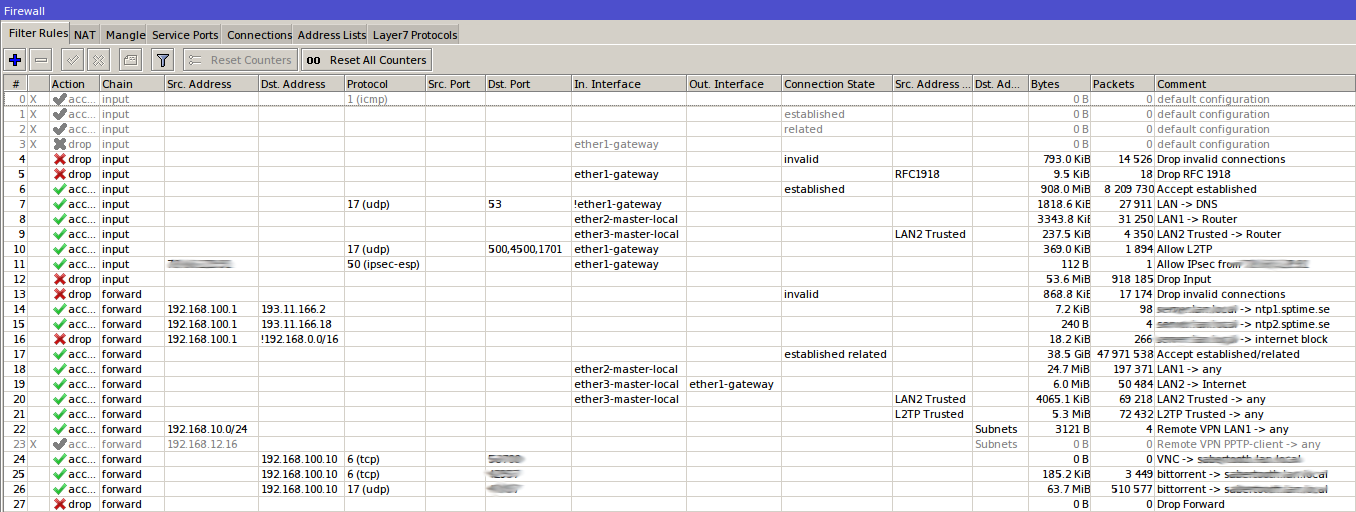Click destination address 193.11.166.18 cell
The height and width of the screenshot is (512, 1356).
click(301, 324)
